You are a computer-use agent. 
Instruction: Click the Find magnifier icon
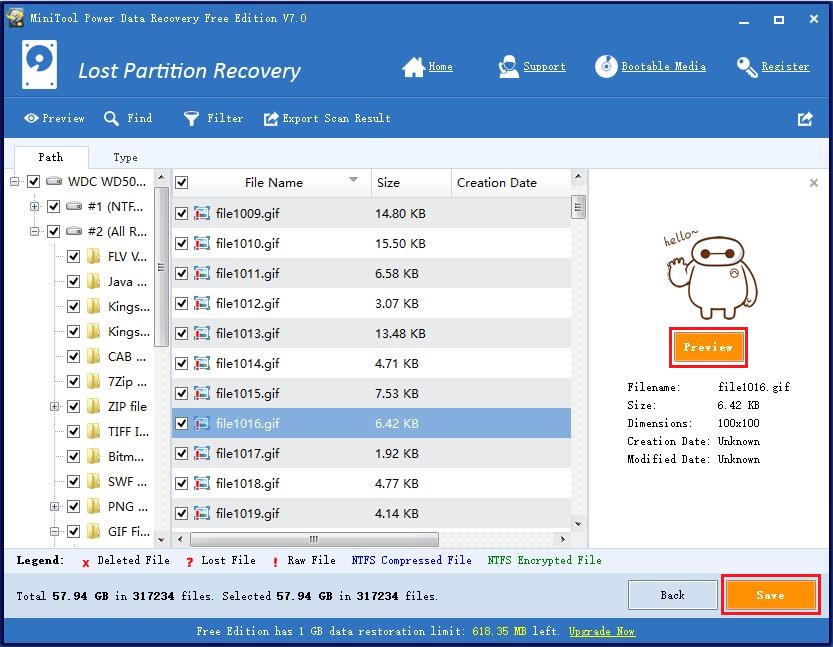click(x=111, y=118)
